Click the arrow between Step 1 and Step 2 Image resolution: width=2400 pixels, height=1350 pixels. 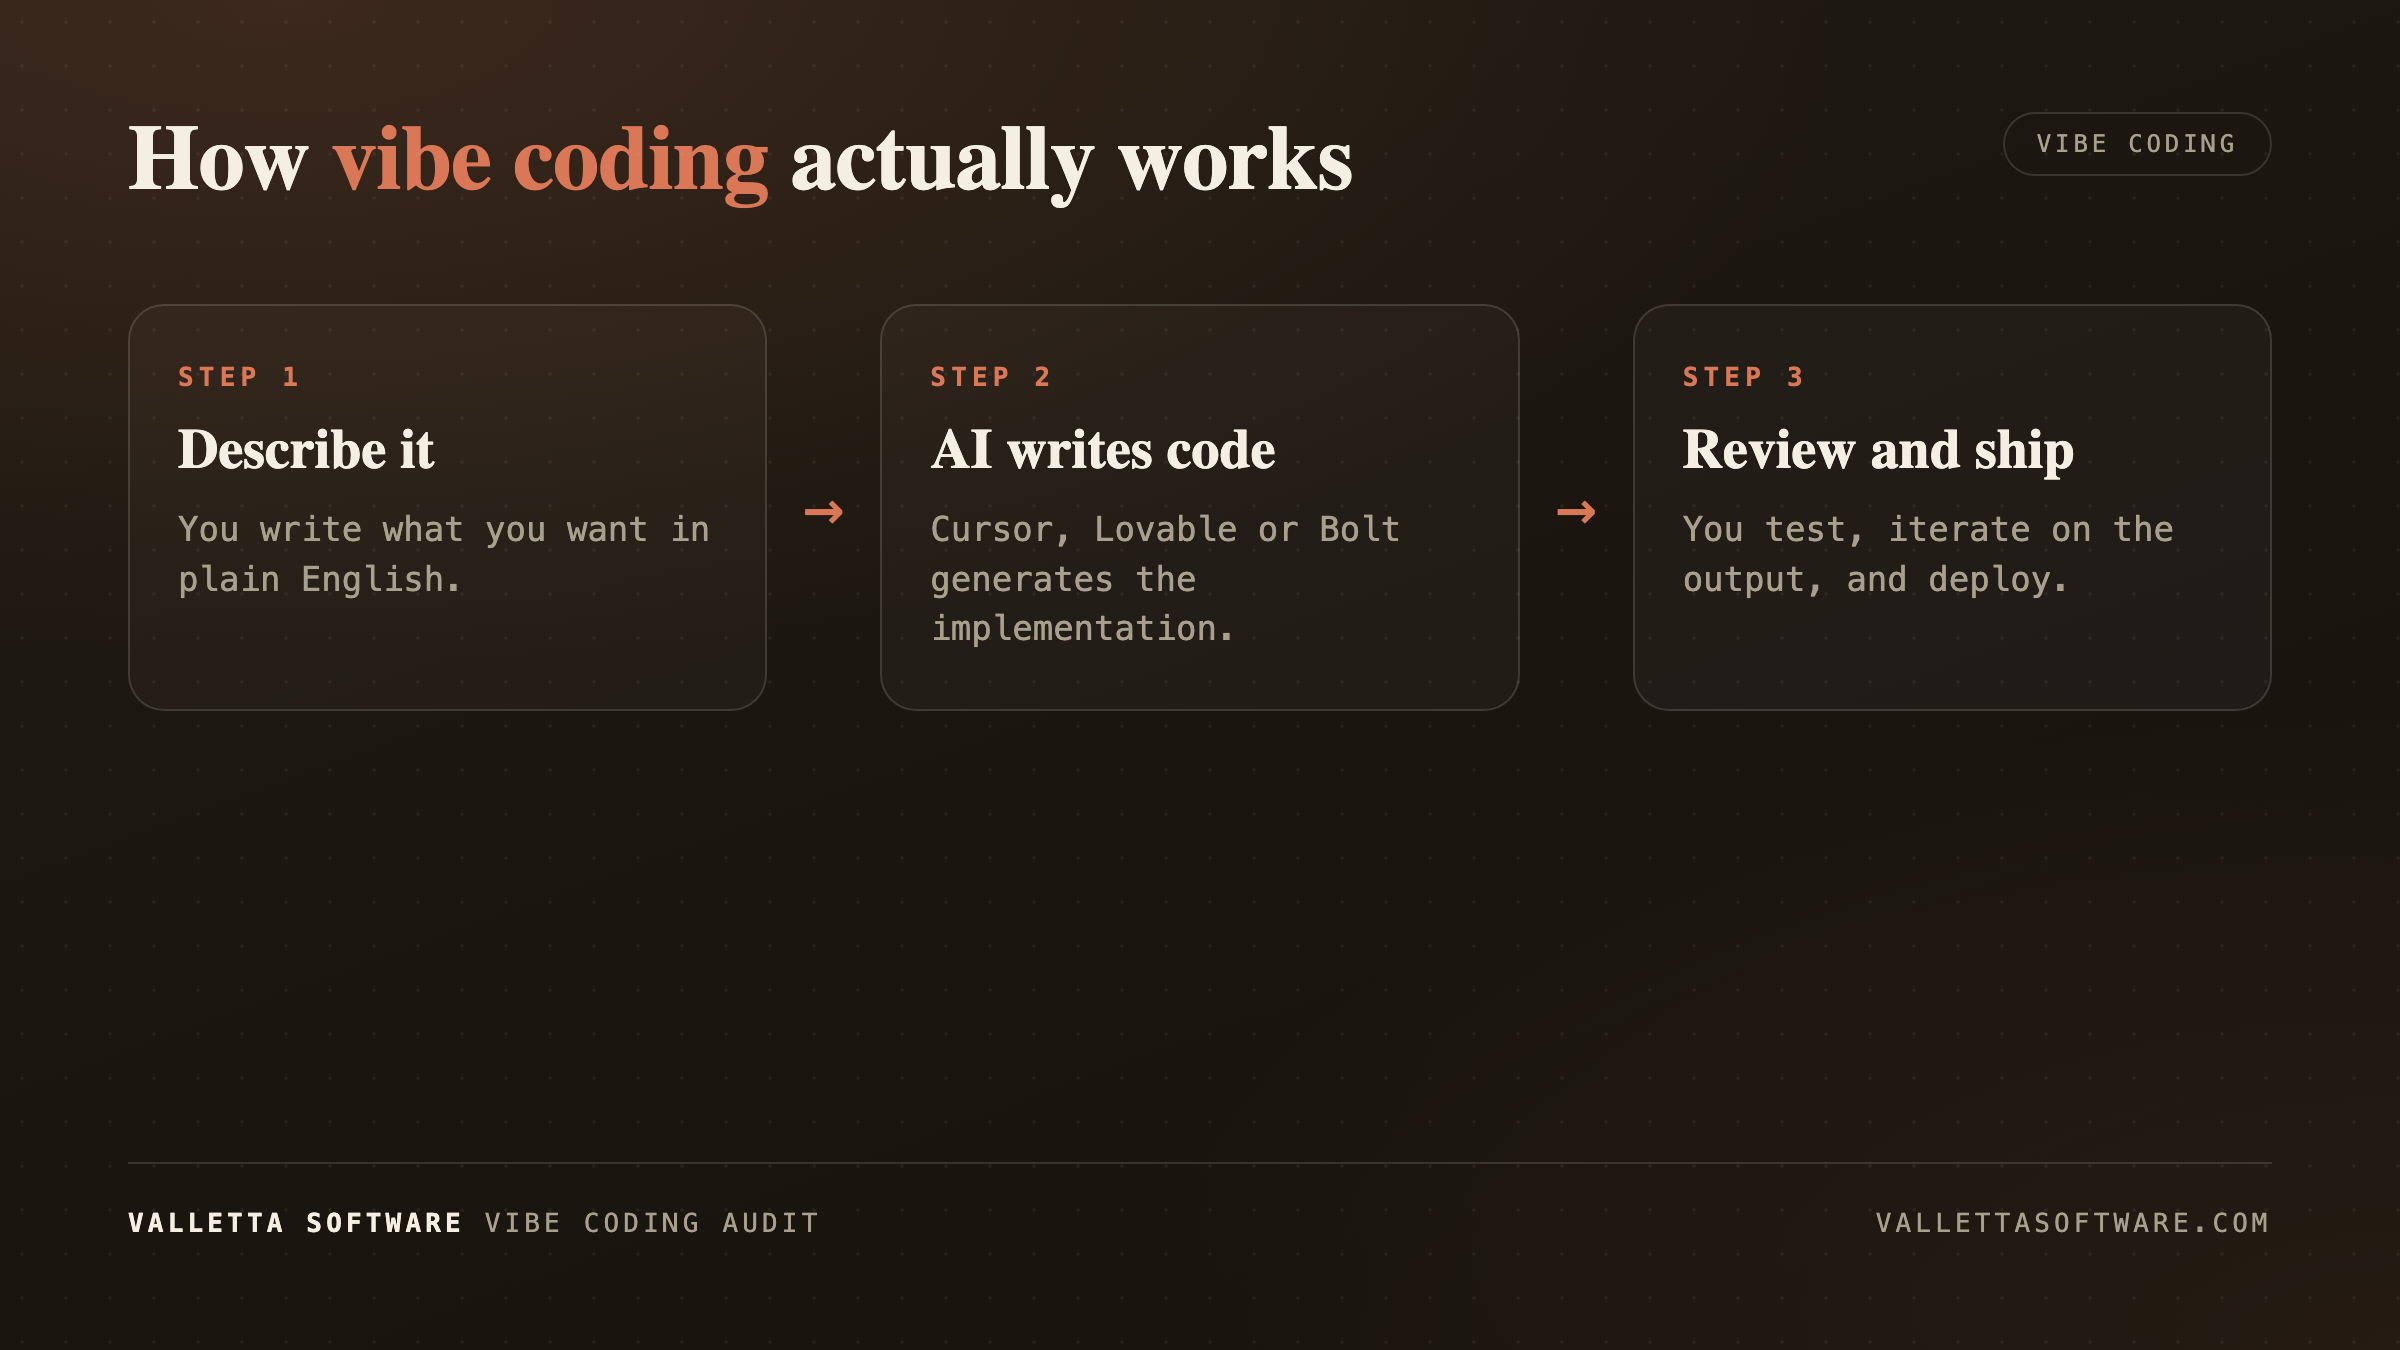point(824,512)
